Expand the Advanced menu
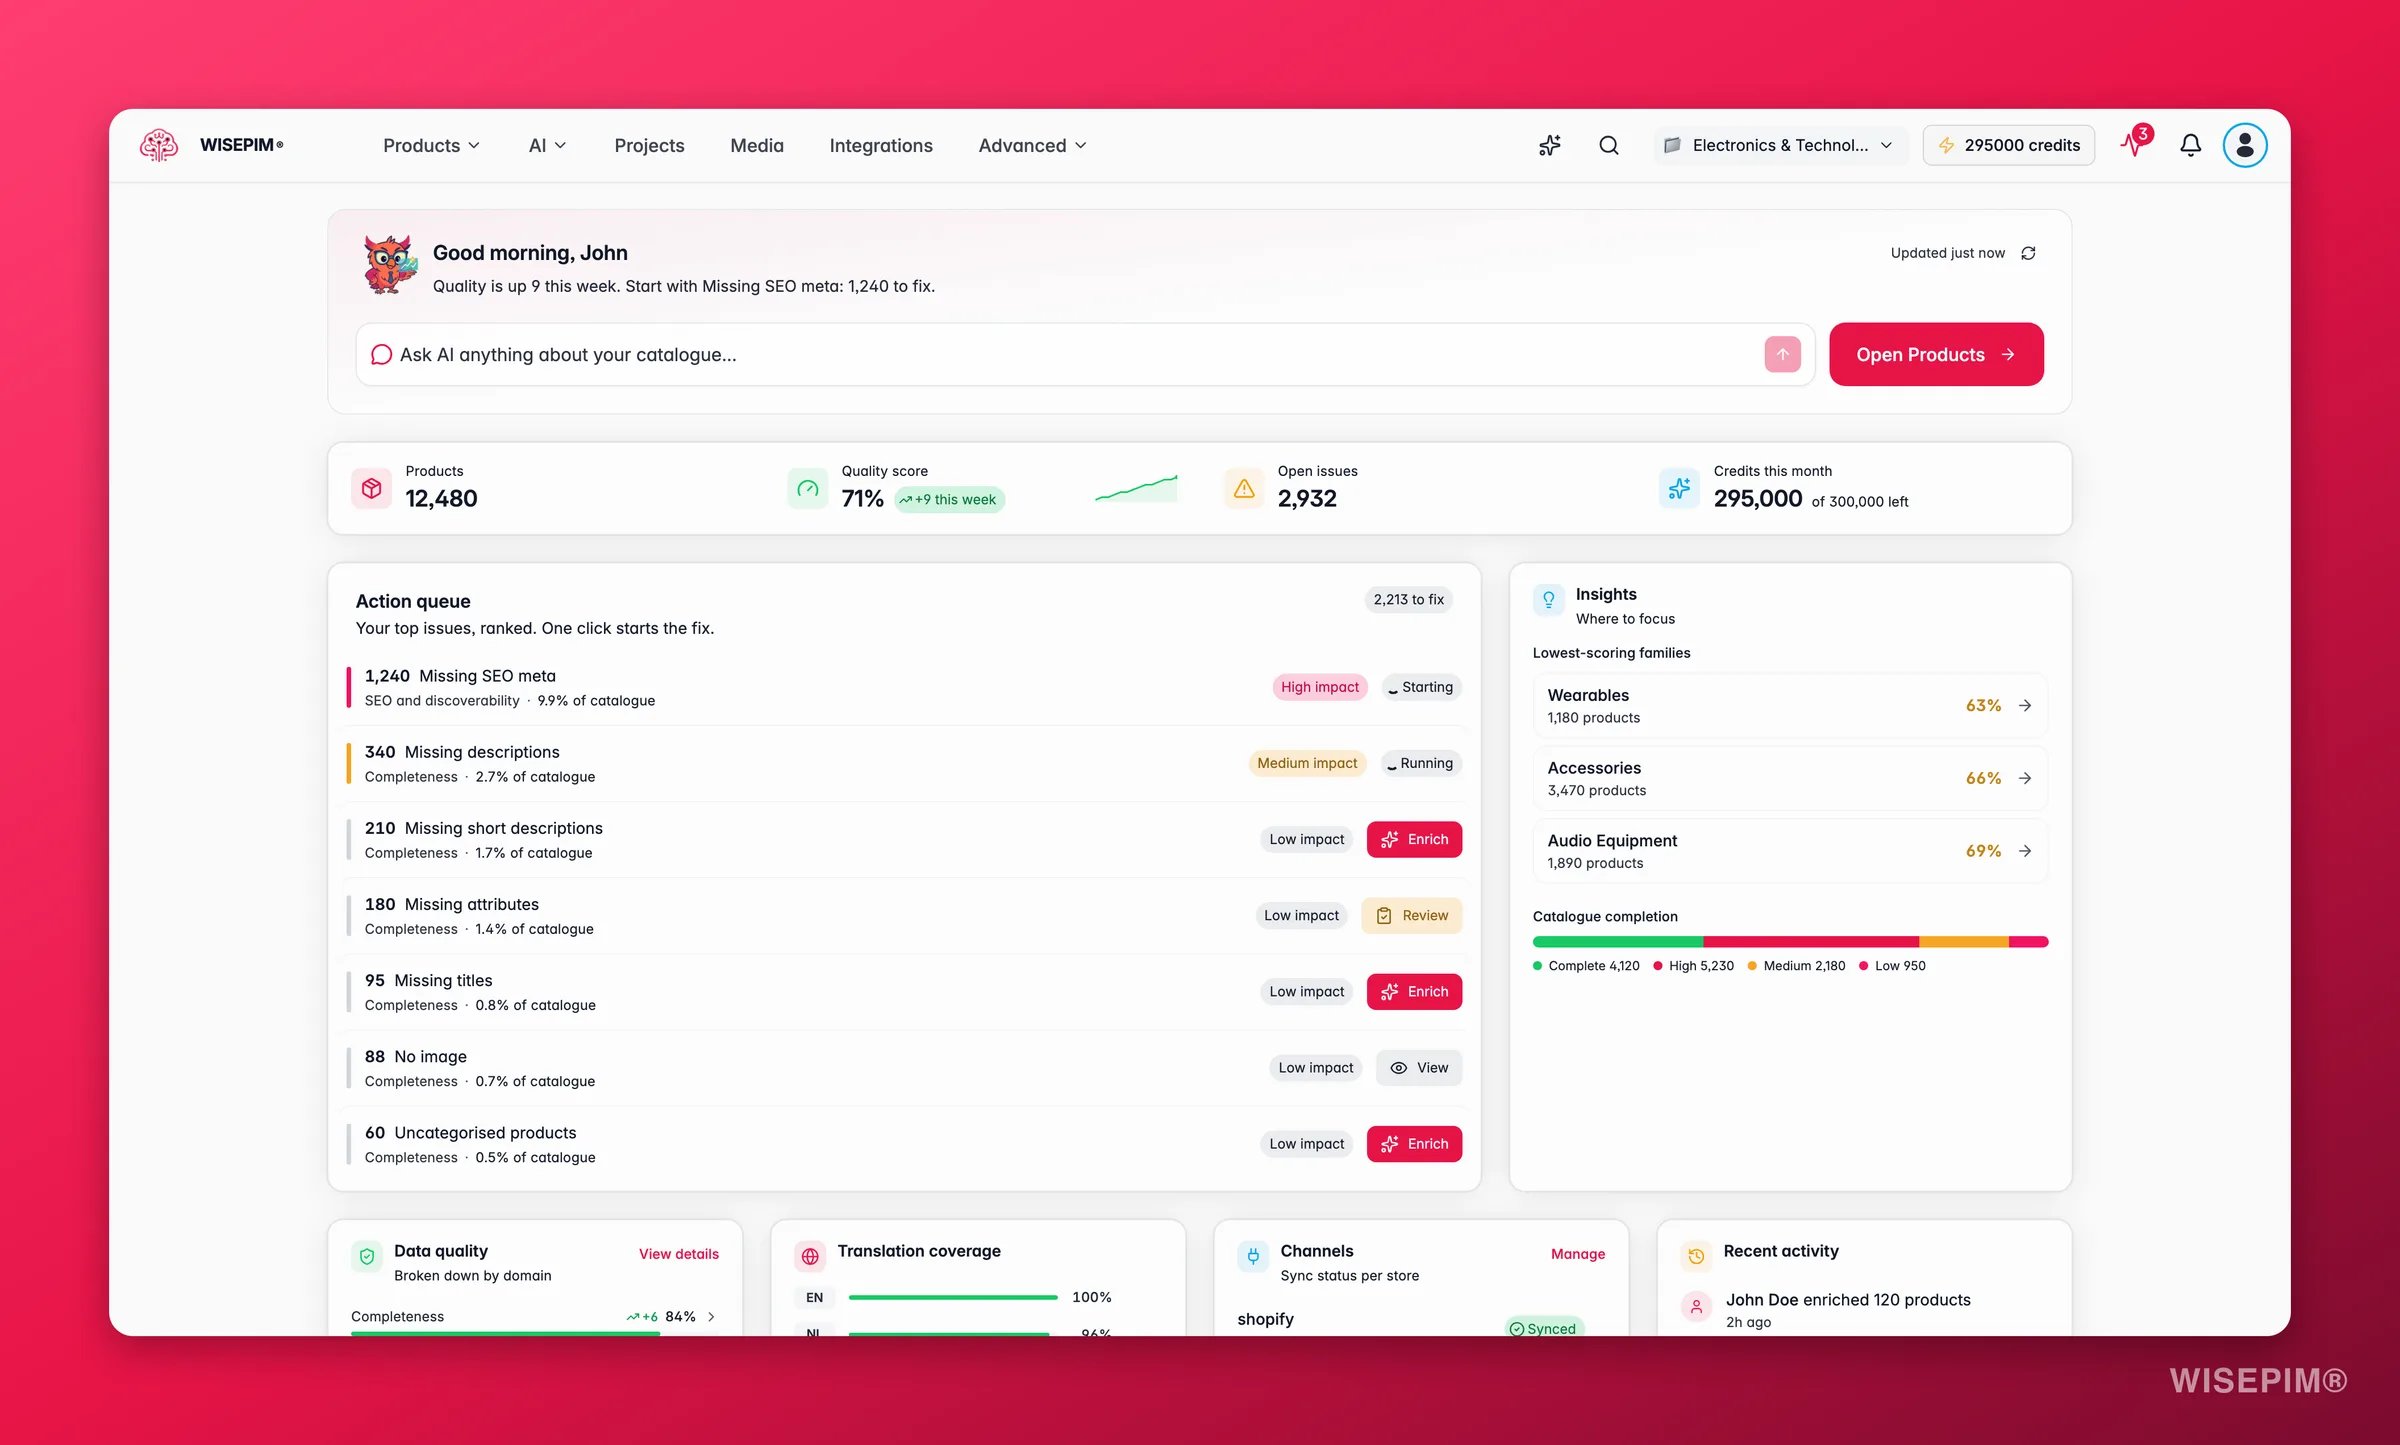Viewport: 2400px width, 1445px height. coord(1032,145)
